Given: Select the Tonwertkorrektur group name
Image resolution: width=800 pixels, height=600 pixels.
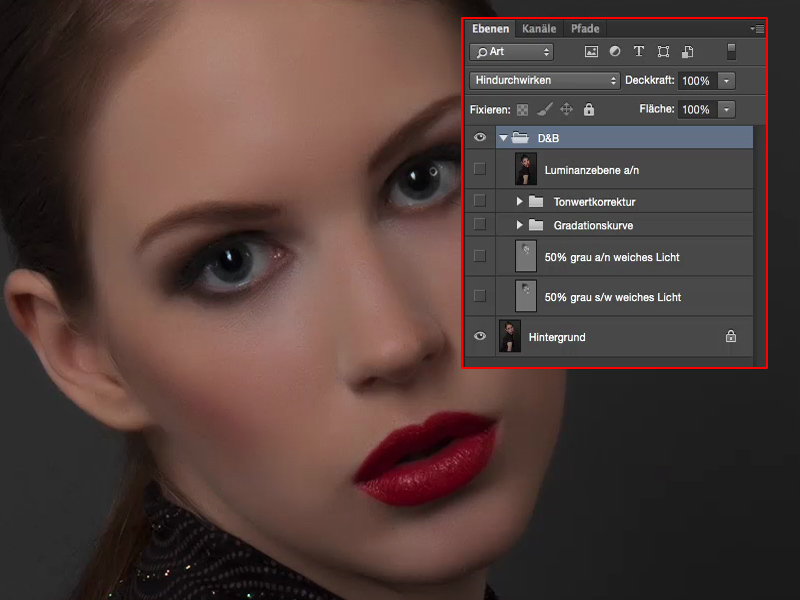Looking at the screenshot, I should click(x=594, y=202).
